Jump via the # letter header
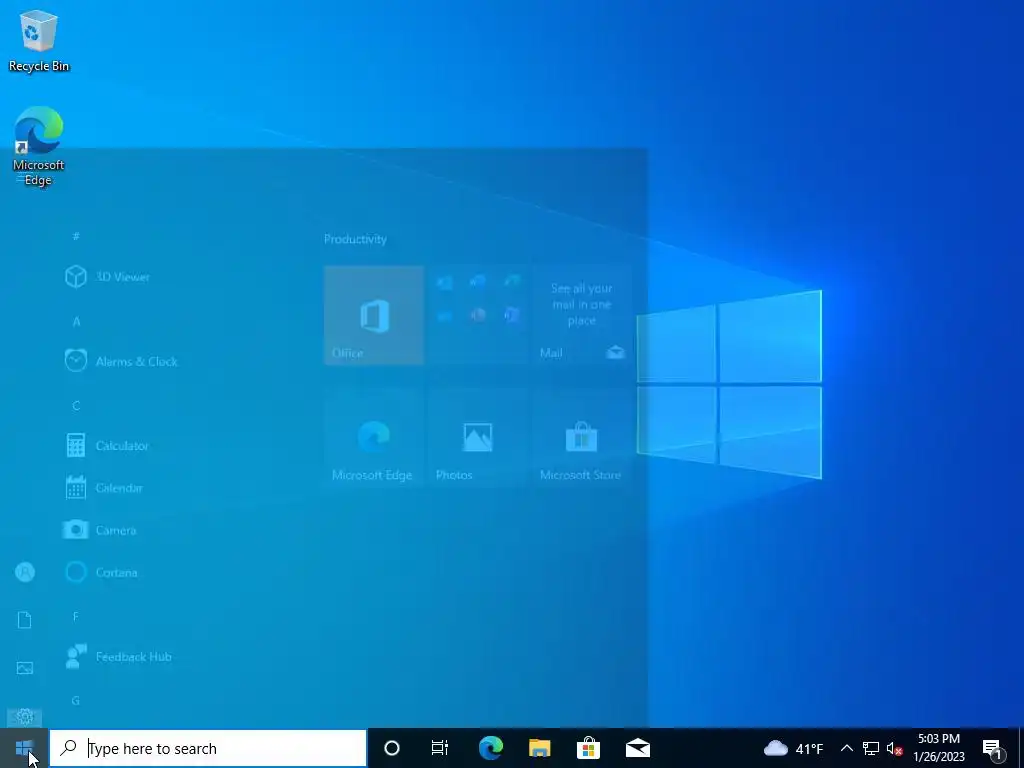Screen dimensions: 1024x768 [x=76, y=236]
